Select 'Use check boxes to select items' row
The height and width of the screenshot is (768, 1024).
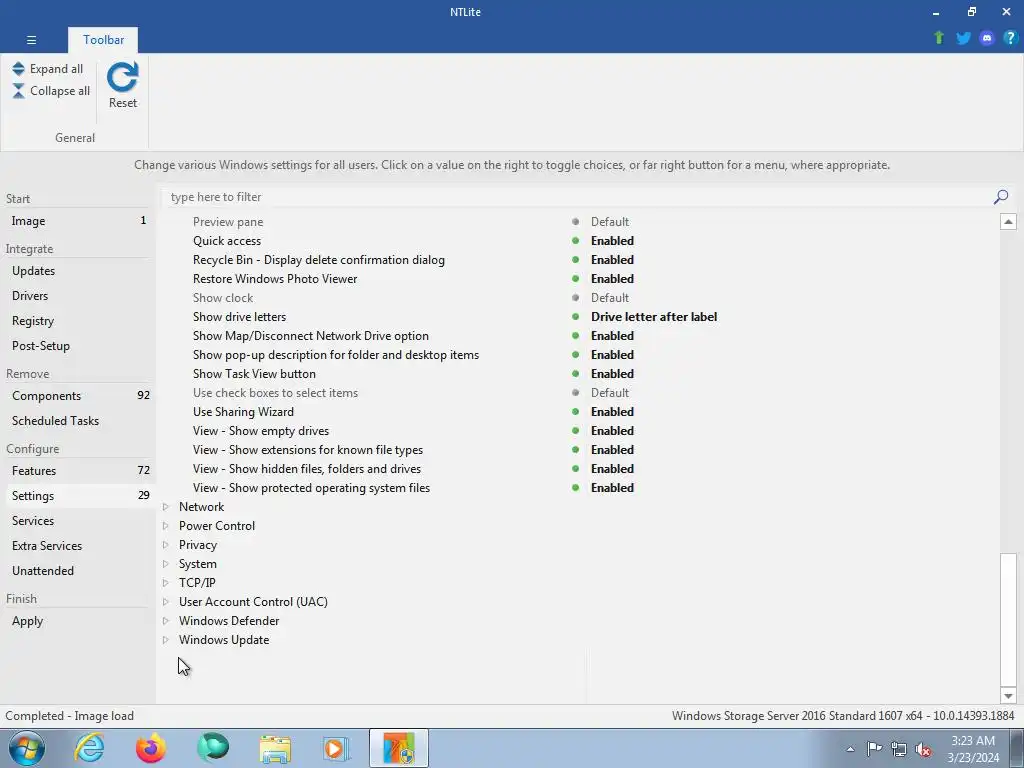[x=580, y=393]
